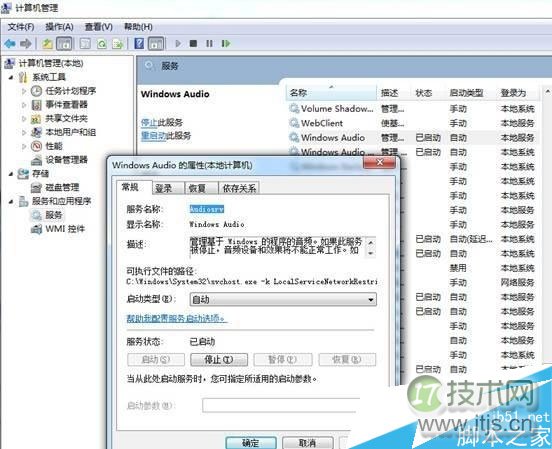Click the 确定 button
Viewport: 552px width, 449px height.
(251, 443)
